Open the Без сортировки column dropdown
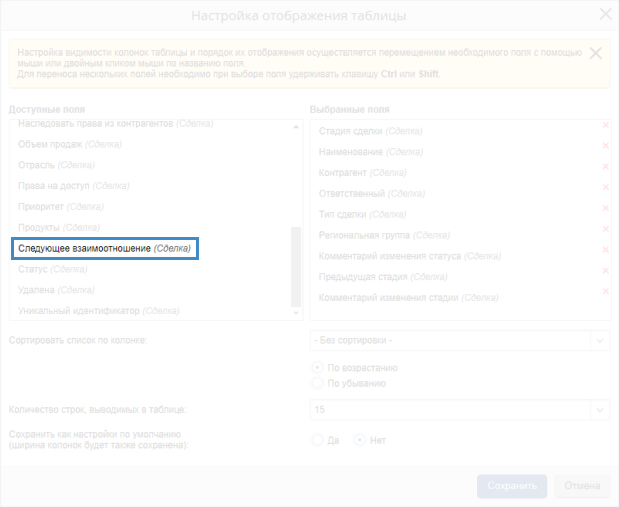This screenshot has width=619, height=507. 460,341
